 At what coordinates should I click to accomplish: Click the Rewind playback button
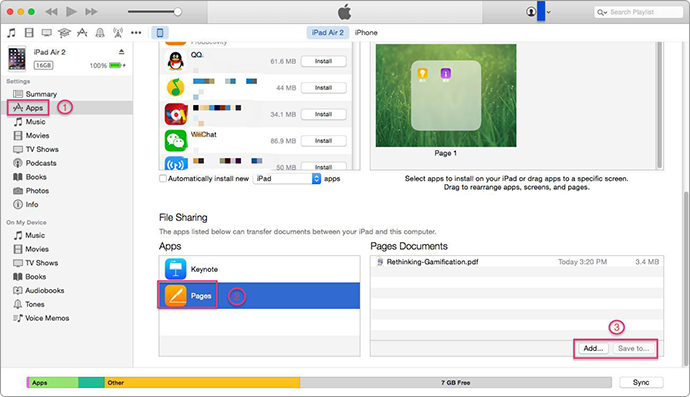point(51,12)
